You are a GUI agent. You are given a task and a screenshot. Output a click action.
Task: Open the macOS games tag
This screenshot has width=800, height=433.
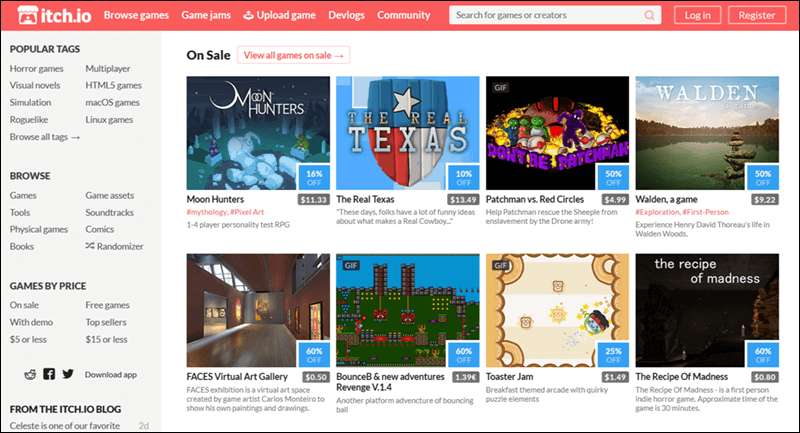tap(112, 103)
